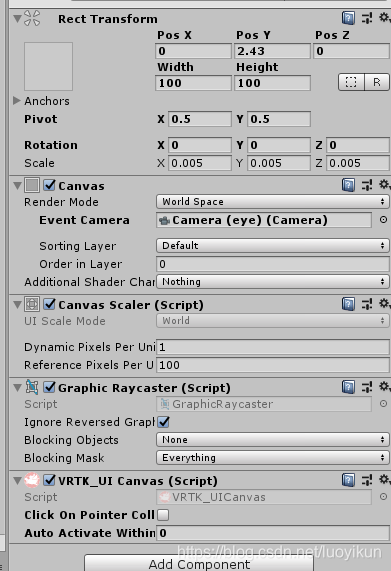Open Graphic Raycaster gear settings menu

384,386
